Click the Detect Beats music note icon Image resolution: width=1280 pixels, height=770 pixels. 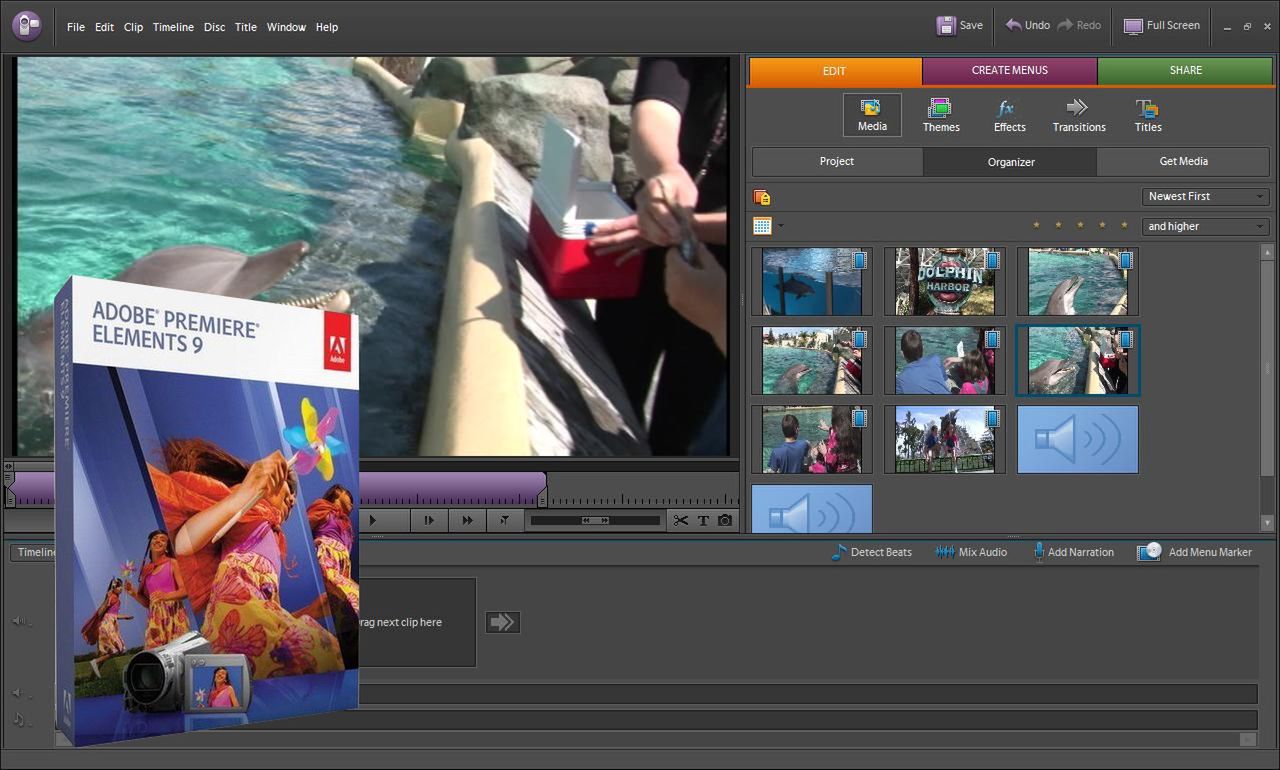tap(838, 552)
